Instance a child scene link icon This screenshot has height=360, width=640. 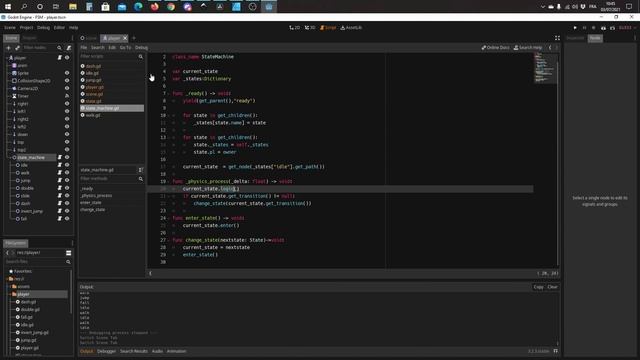[18, 48]
